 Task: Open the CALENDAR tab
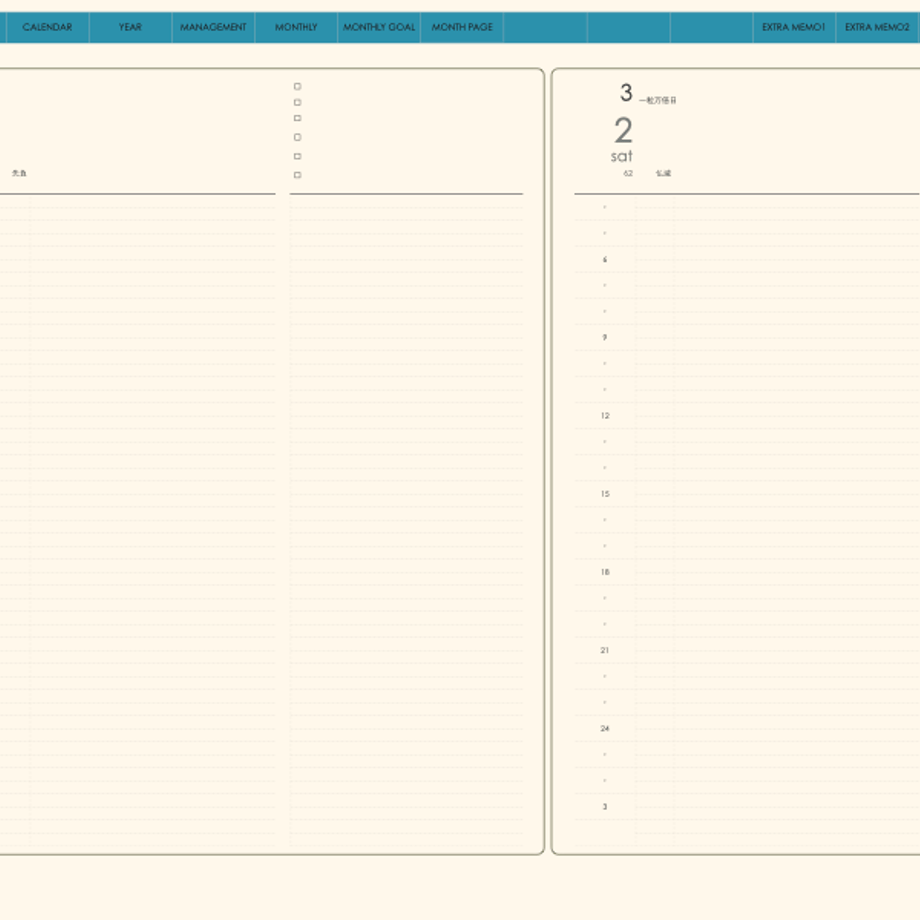pyautogui.click(x=48, y=27)
